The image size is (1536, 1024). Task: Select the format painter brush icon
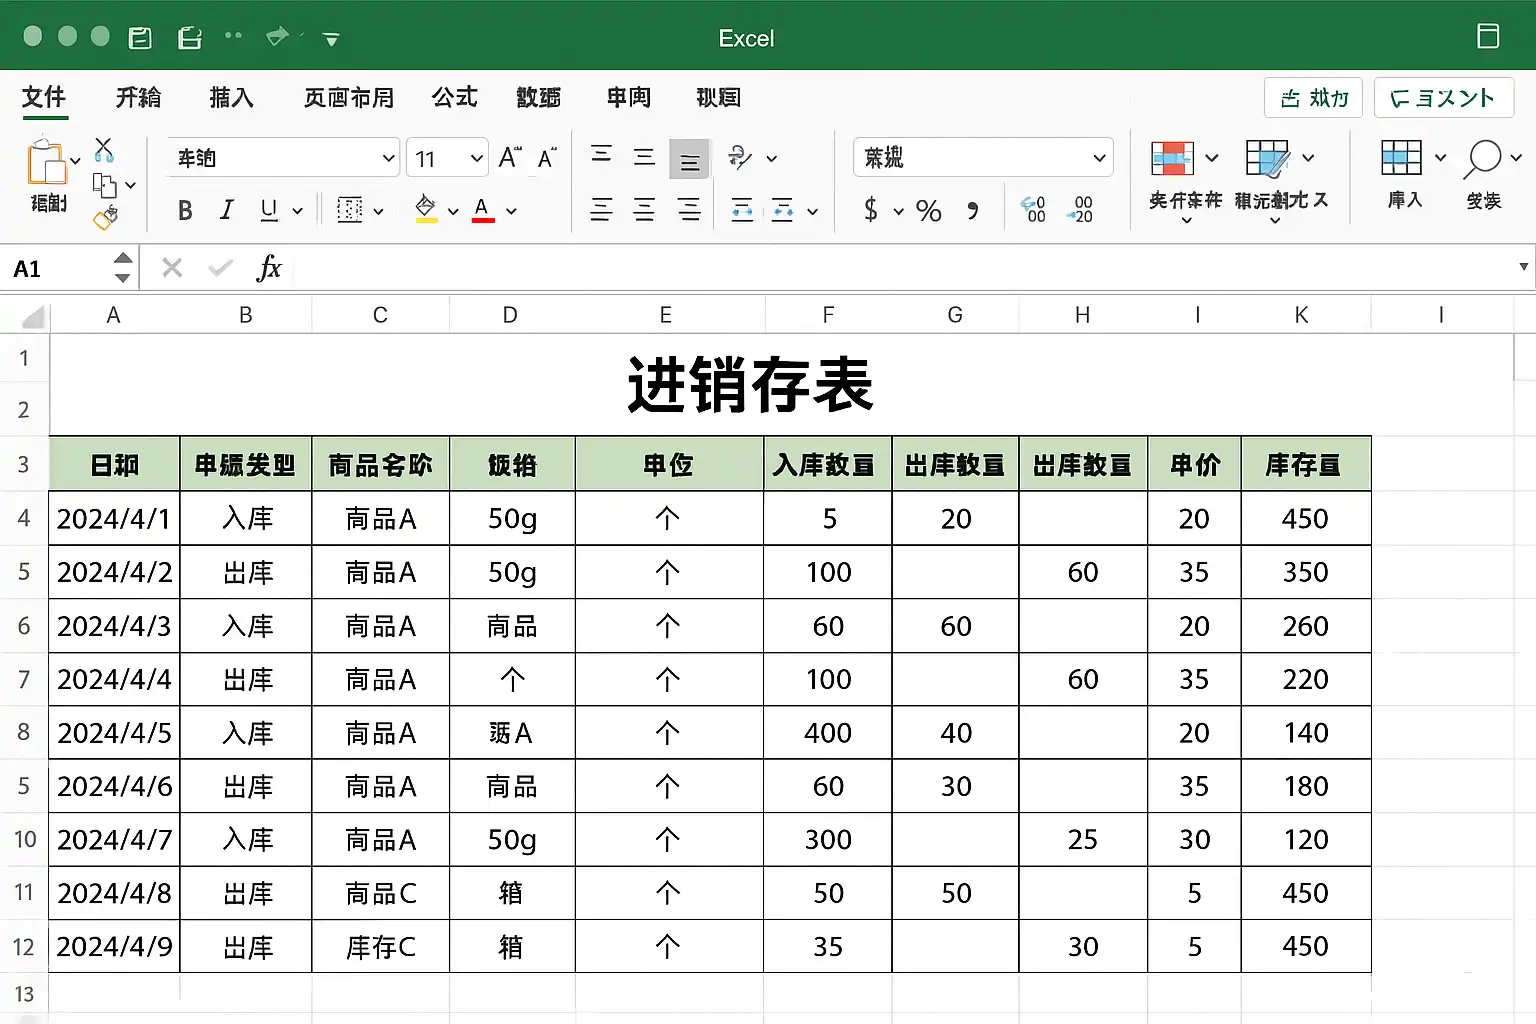pyautogui.click(x=106, y=217)
